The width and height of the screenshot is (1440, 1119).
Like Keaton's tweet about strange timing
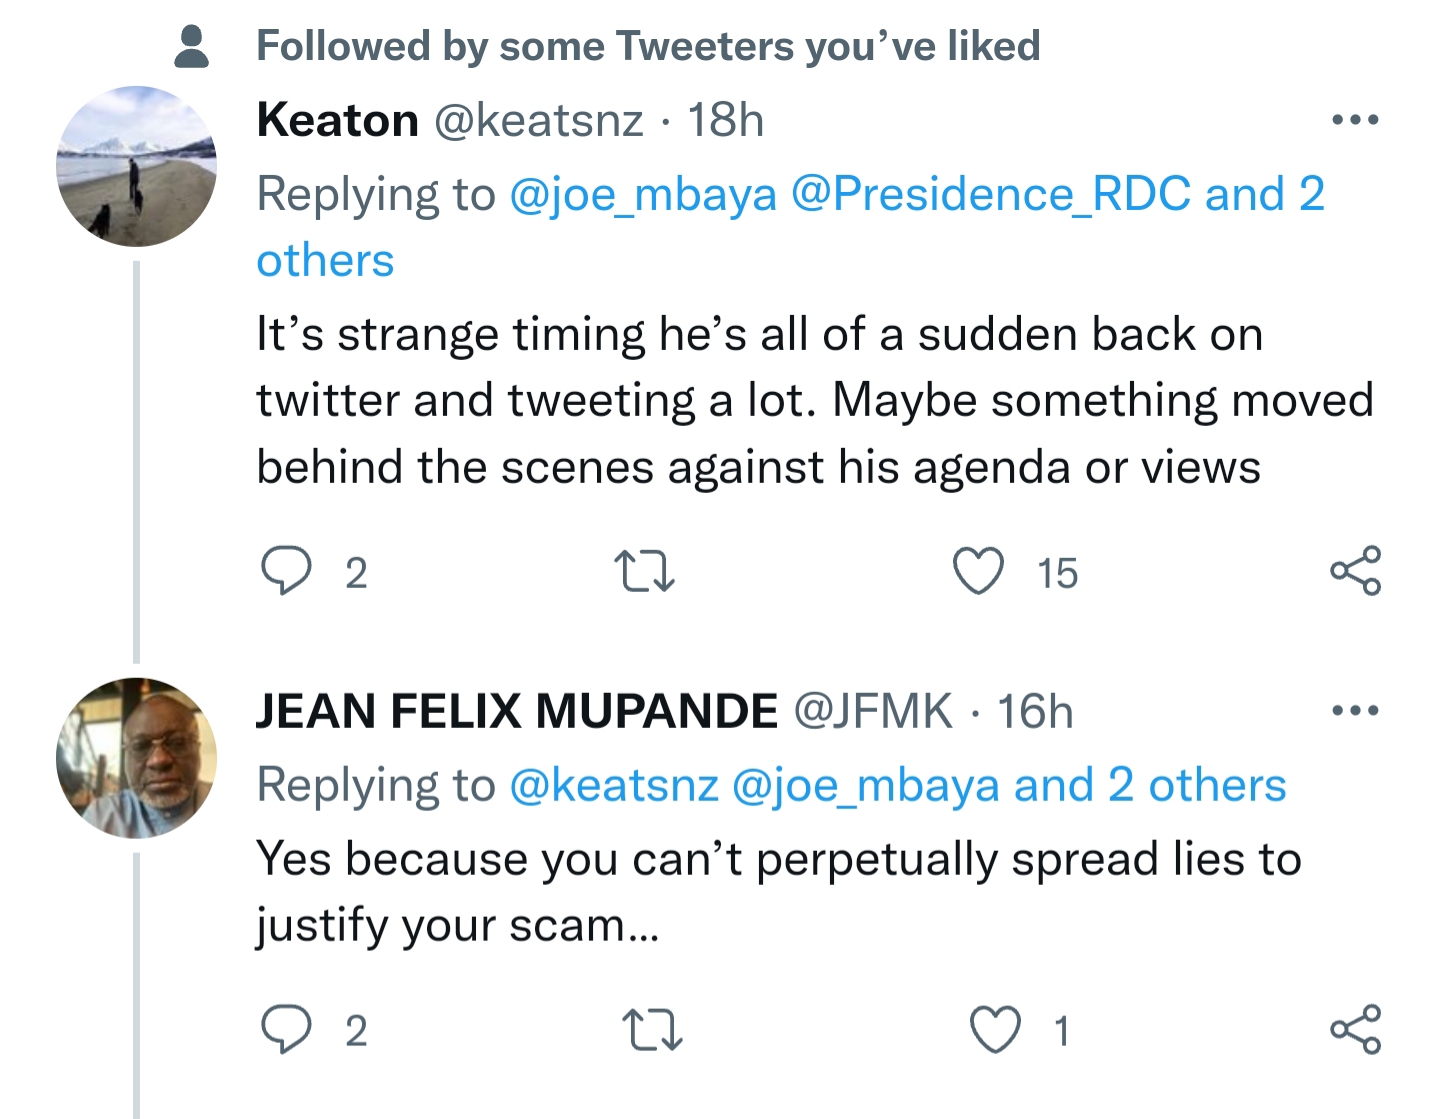click(977, 571)
